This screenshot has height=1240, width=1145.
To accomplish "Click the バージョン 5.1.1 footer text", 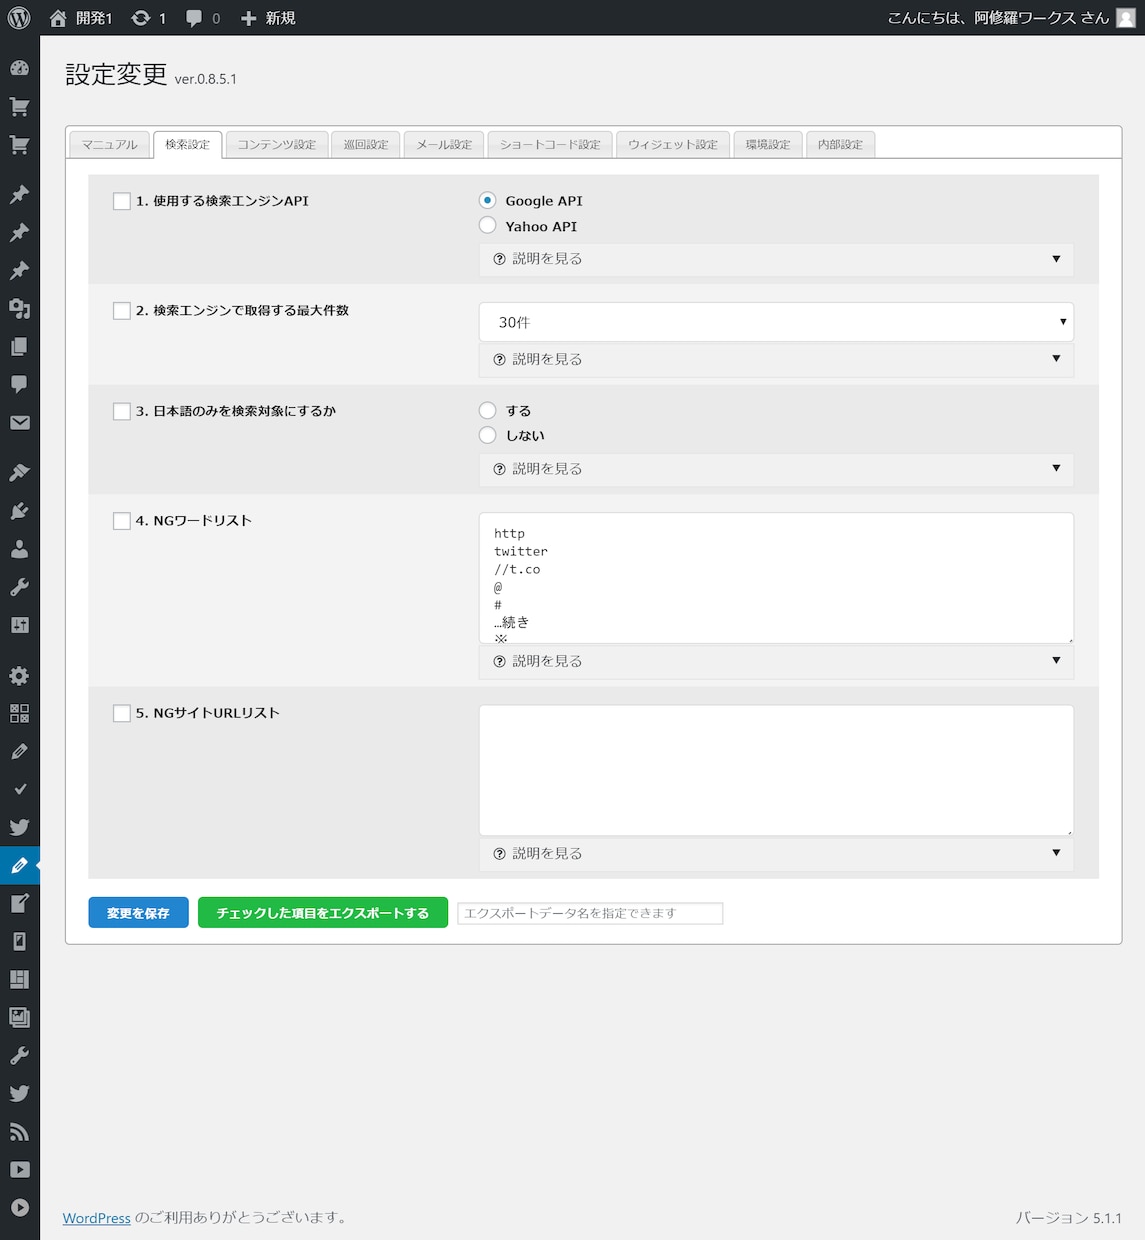I will [1069, 1218].
